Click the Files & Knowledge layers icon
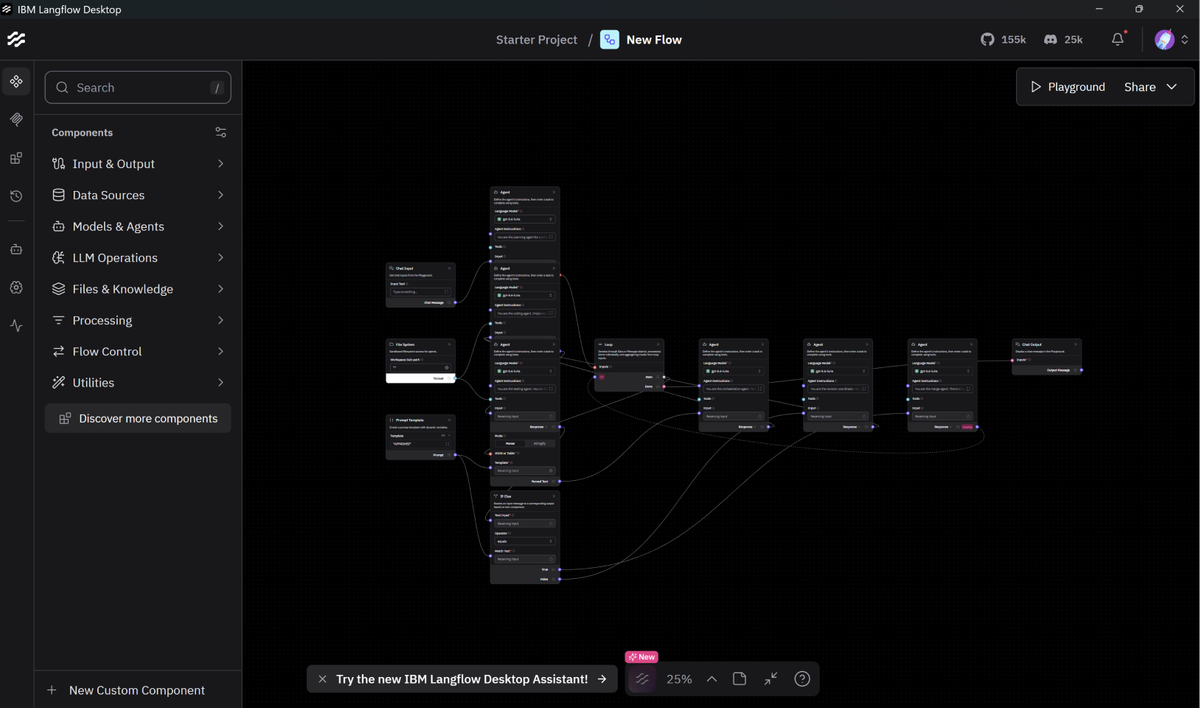 59,289
